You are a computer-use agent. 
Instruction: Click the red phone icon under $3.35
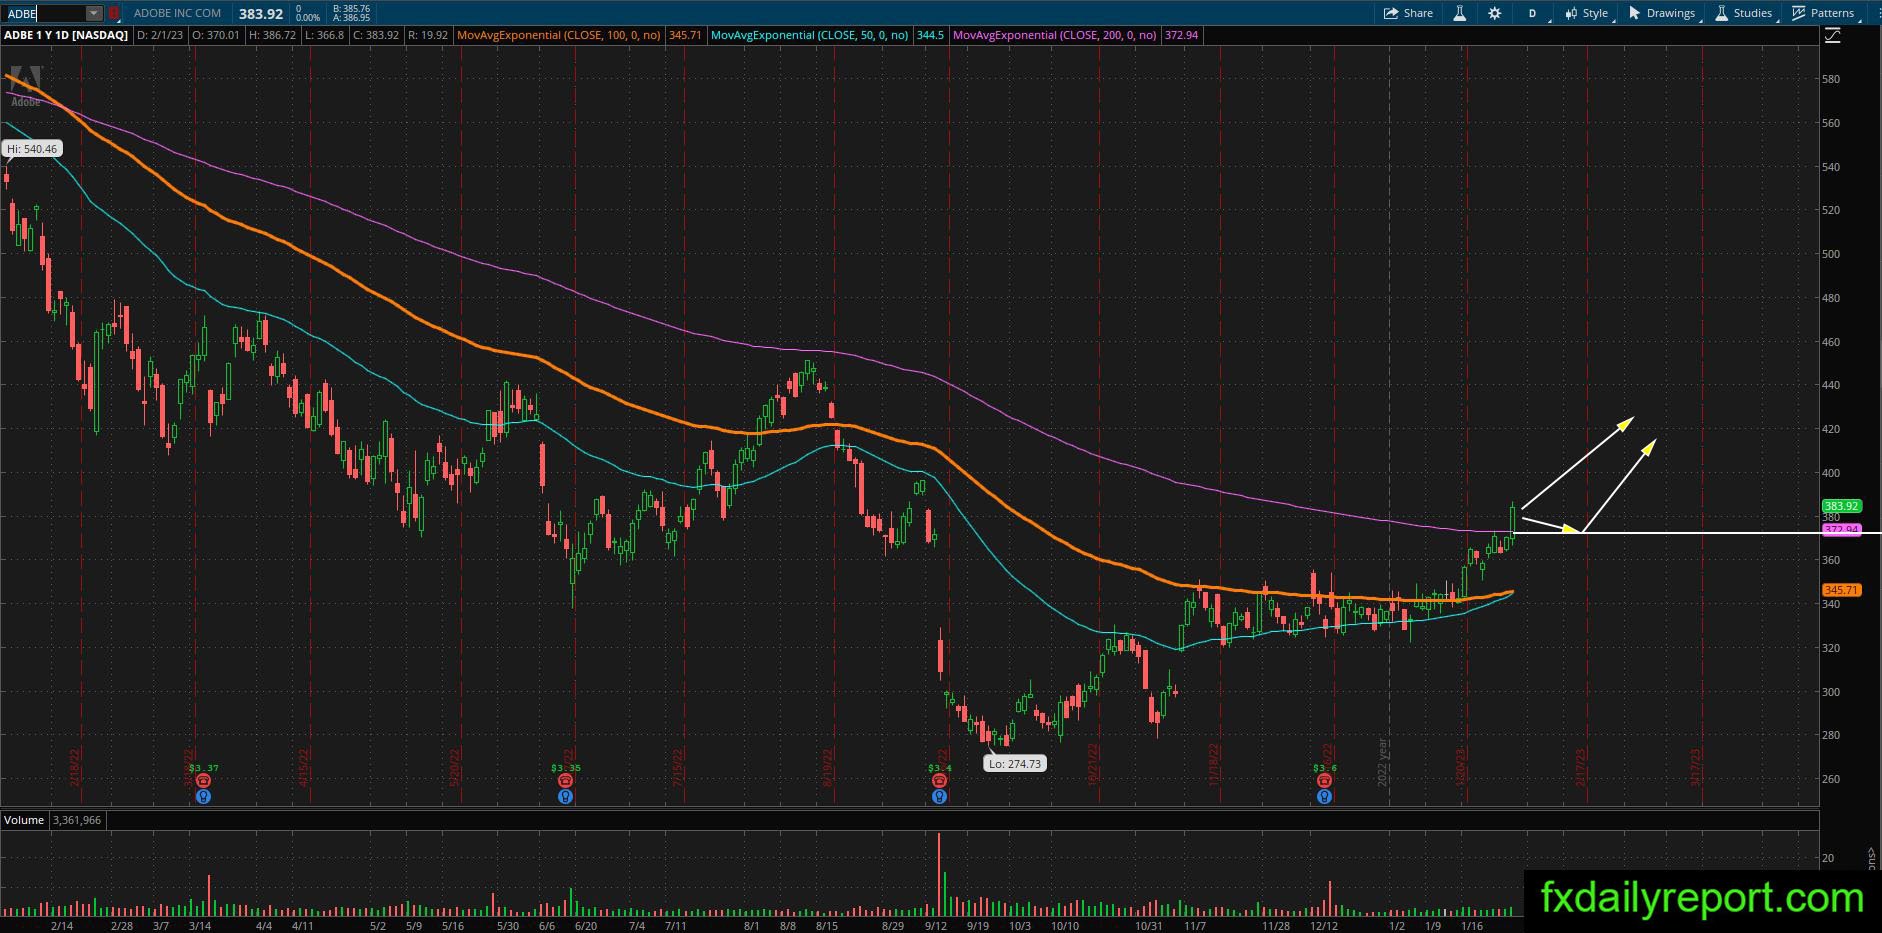[566, 781]
